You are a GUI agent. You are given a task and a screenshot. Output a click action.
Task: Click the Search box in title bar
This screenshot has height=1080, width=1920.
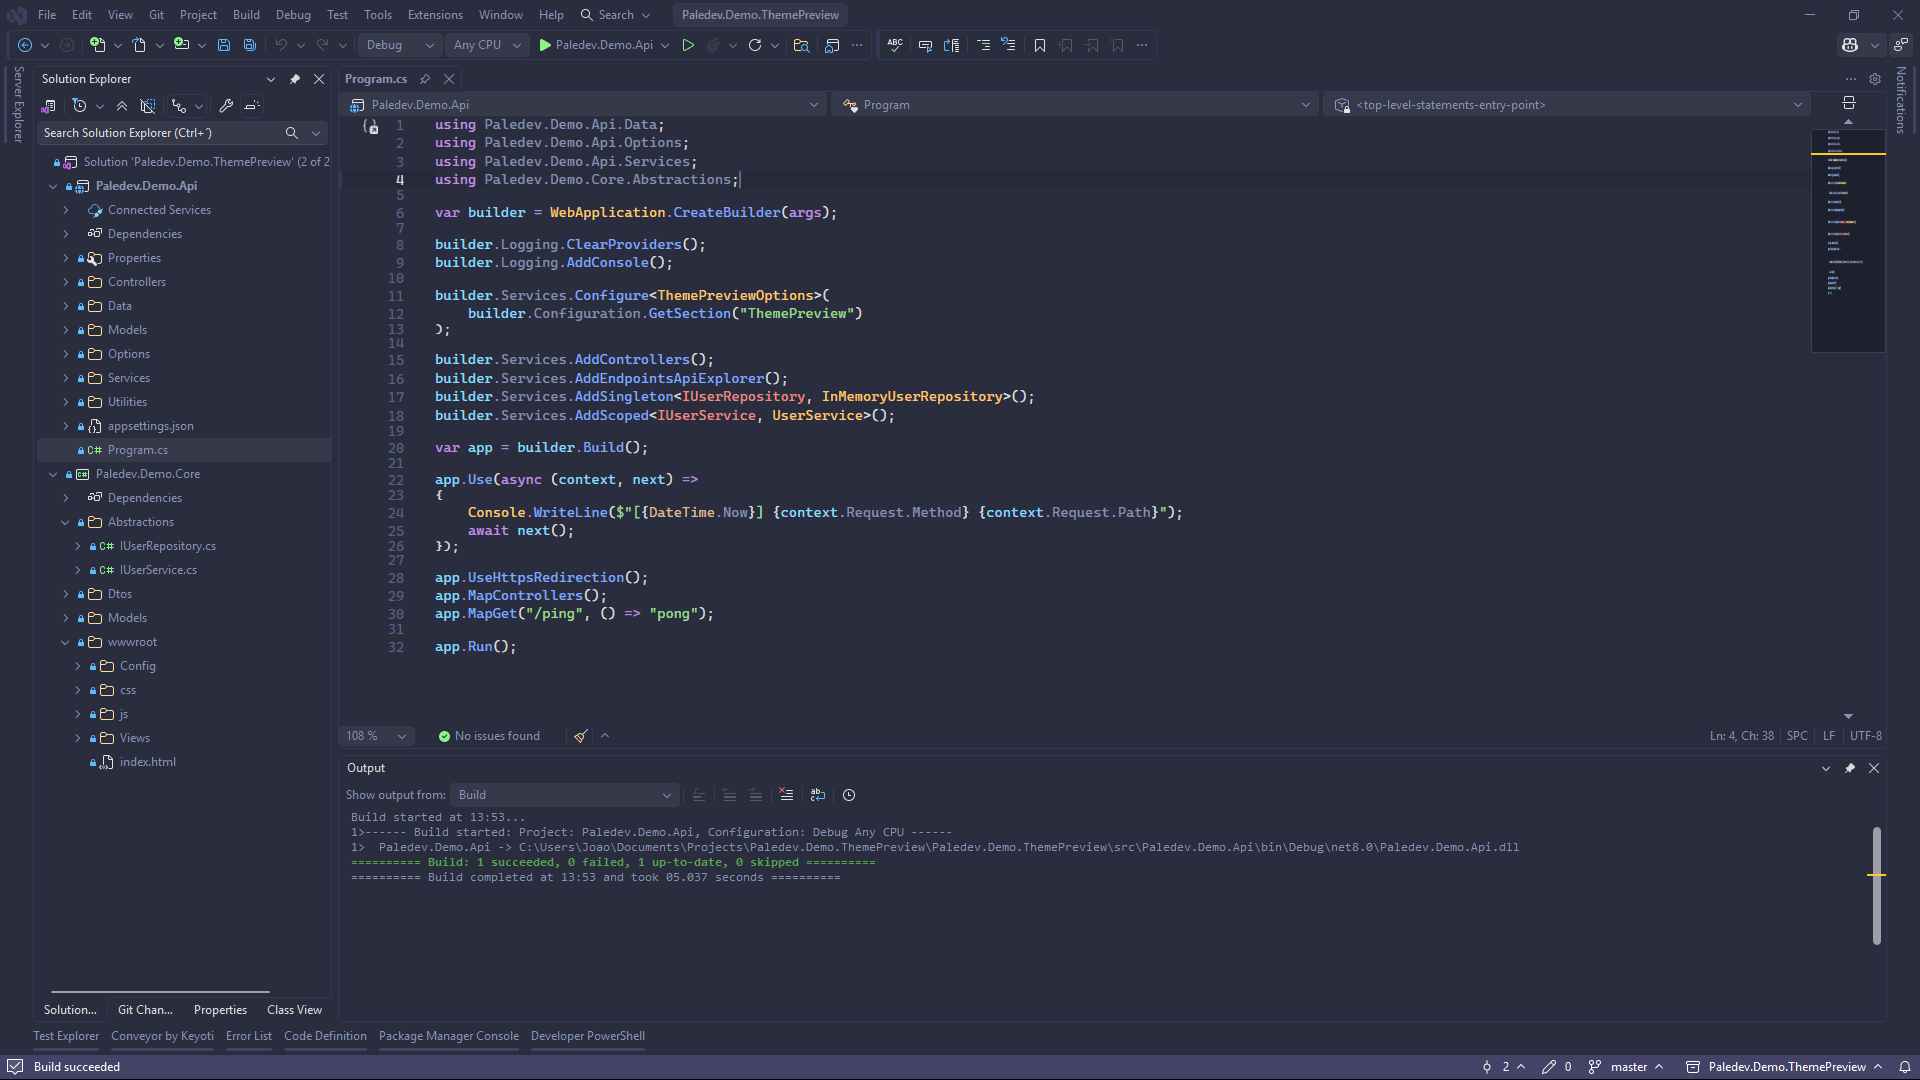coord(615,15)
